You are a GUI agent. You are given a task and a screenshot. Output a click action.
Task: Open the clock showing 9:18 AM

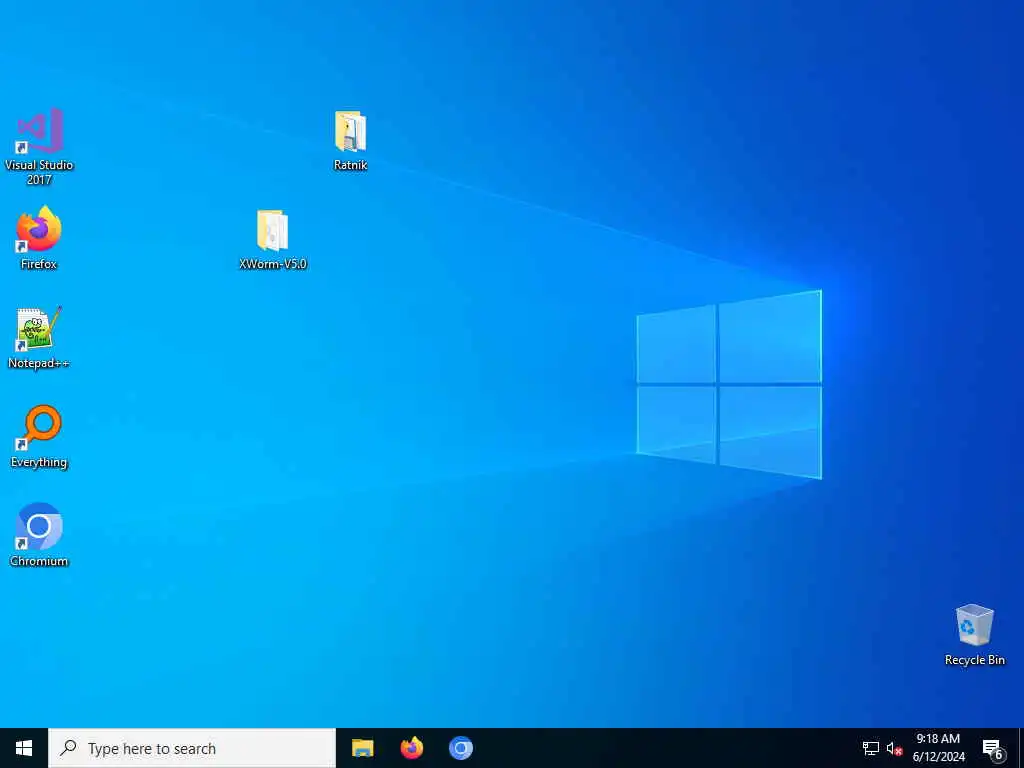click(x=938, y=748)
